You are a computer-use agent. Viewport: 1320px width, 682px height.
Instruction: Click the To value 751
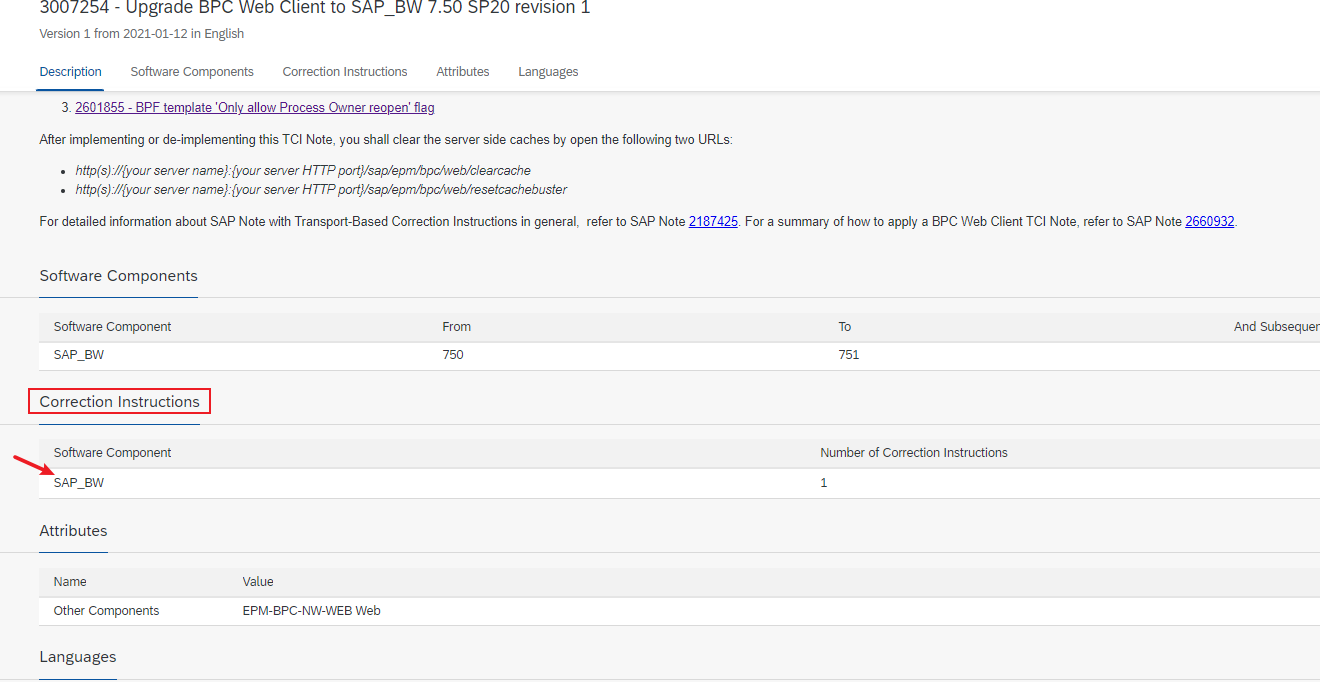(x=849, y=355)
